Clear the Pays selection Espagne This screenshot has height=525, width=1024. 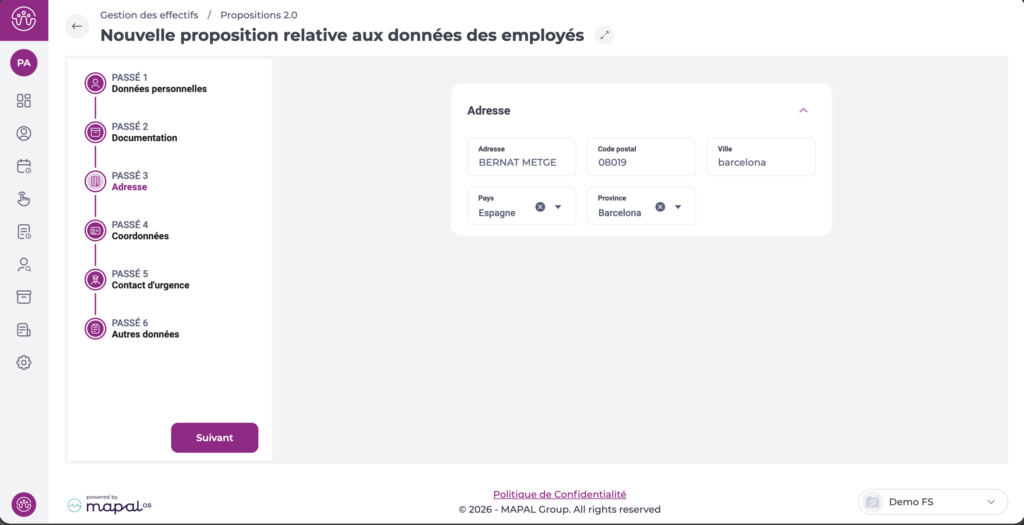[x=540, y=207]
